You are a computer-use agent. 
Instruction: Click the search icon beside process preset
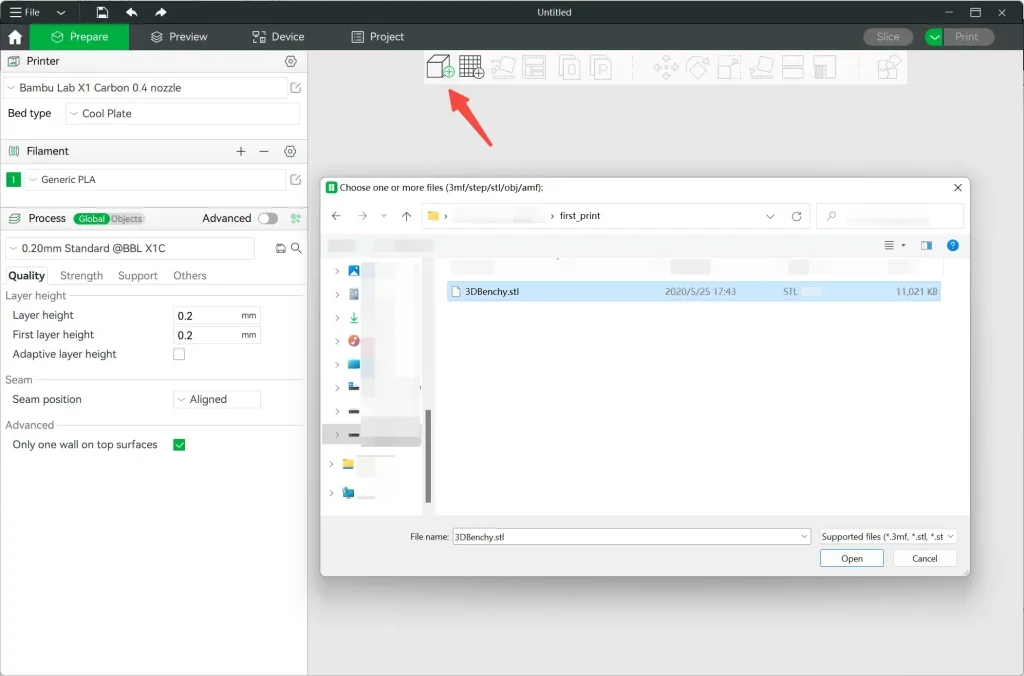pyautogui.click(x=296, y=248)
